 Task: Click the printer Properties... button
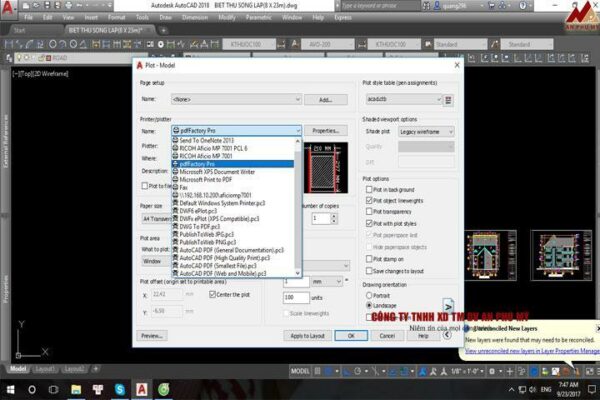coord(326,131)
